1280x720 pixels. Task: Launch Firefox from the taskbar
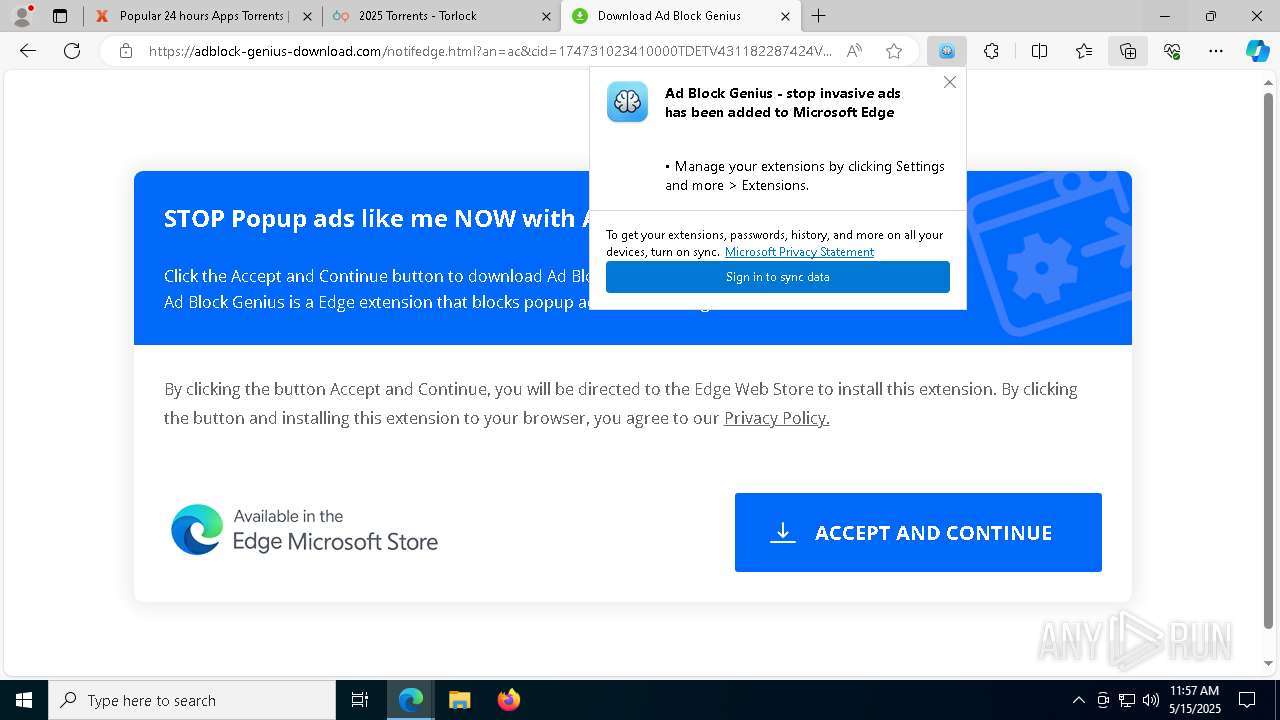[508, 700]
